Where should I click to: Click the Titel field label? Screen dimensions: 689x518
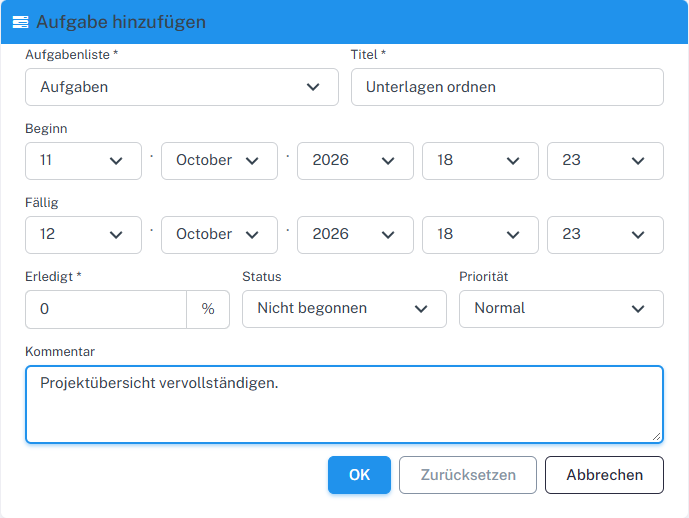[368, 54]
